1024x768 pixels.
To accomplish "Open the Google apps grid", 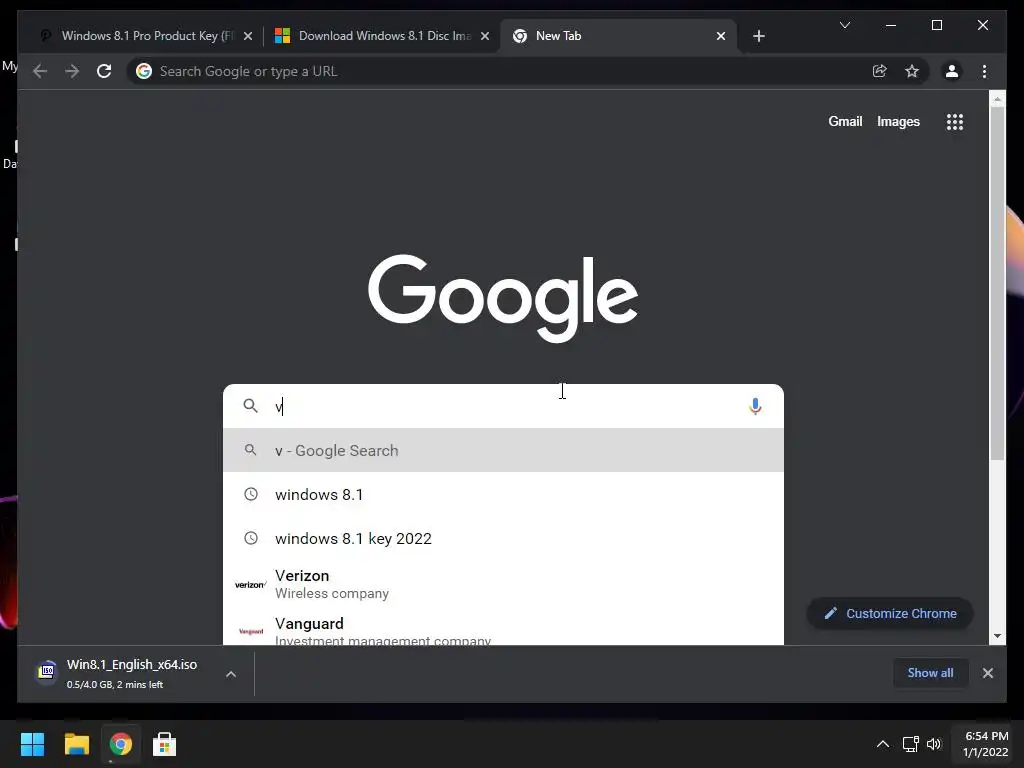I will point(955,121).
